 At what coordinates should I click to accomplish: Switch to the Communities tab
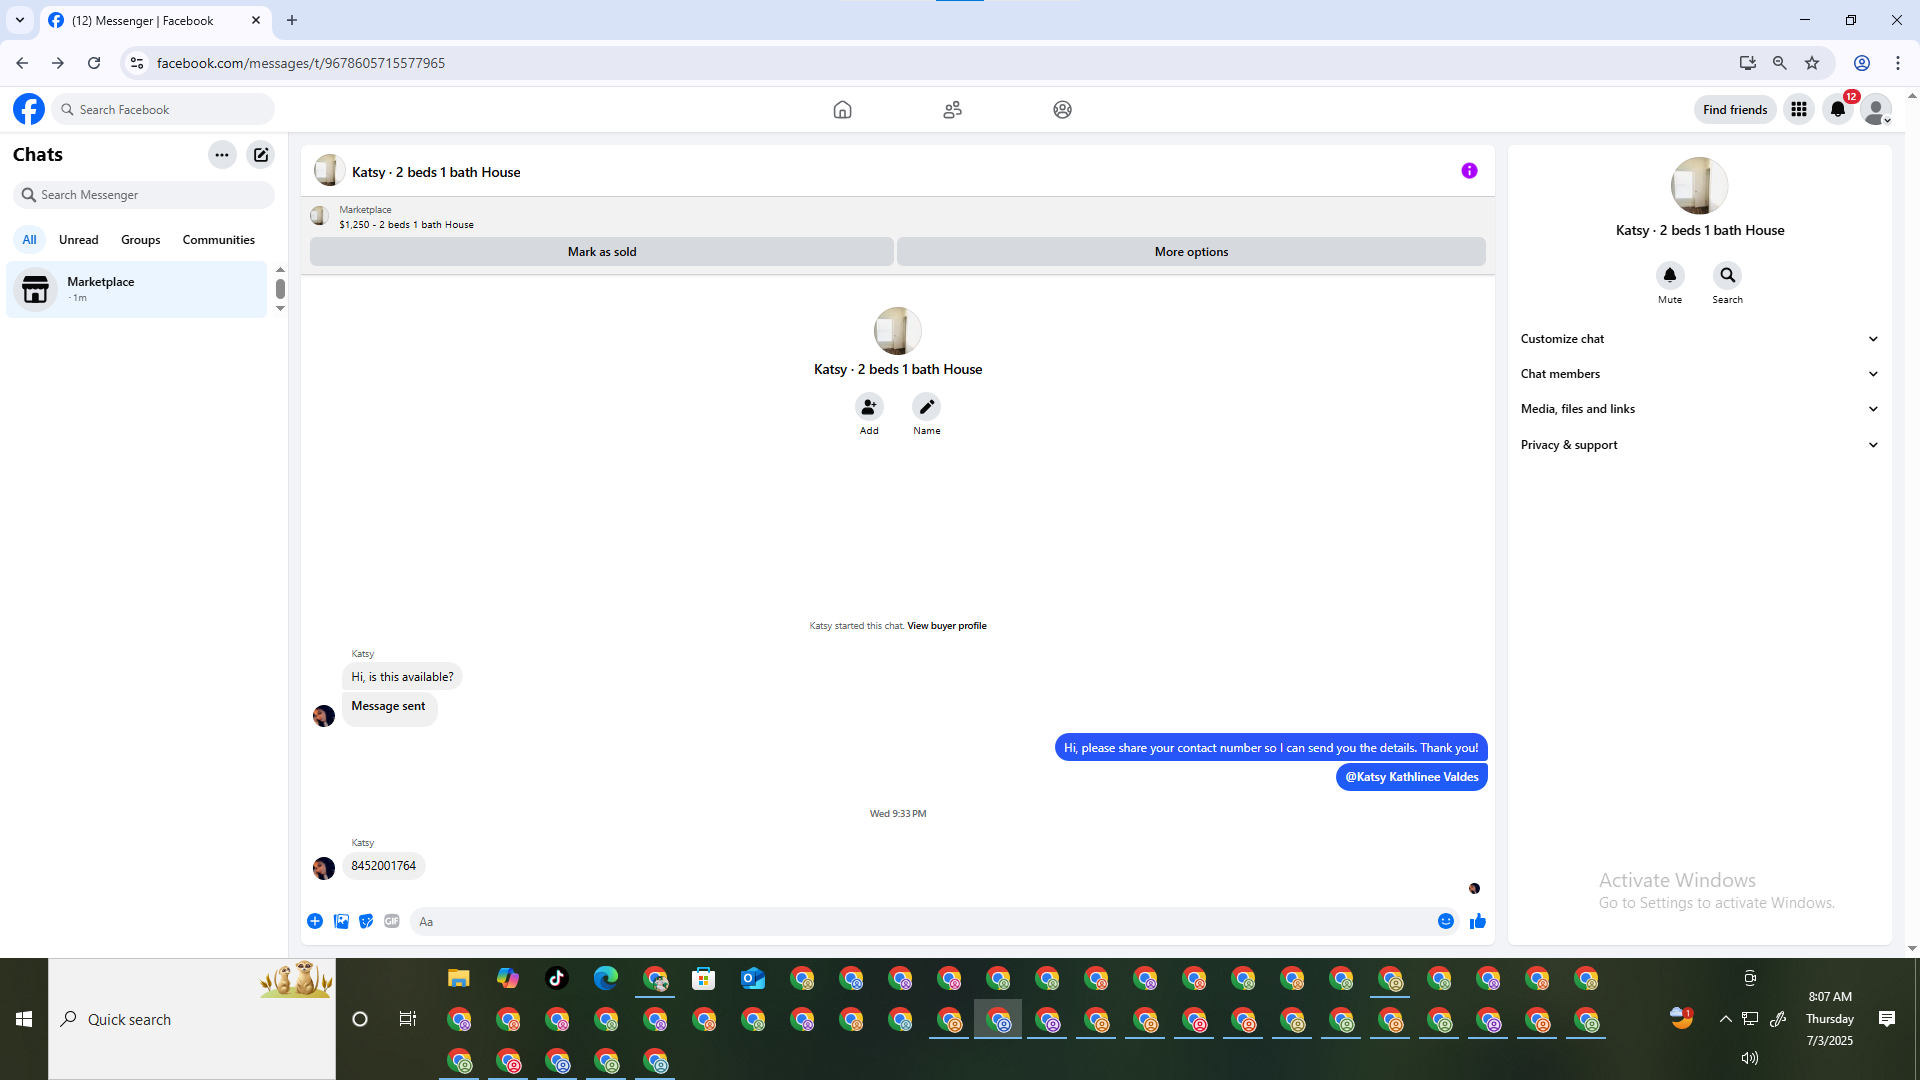[218, 240]
